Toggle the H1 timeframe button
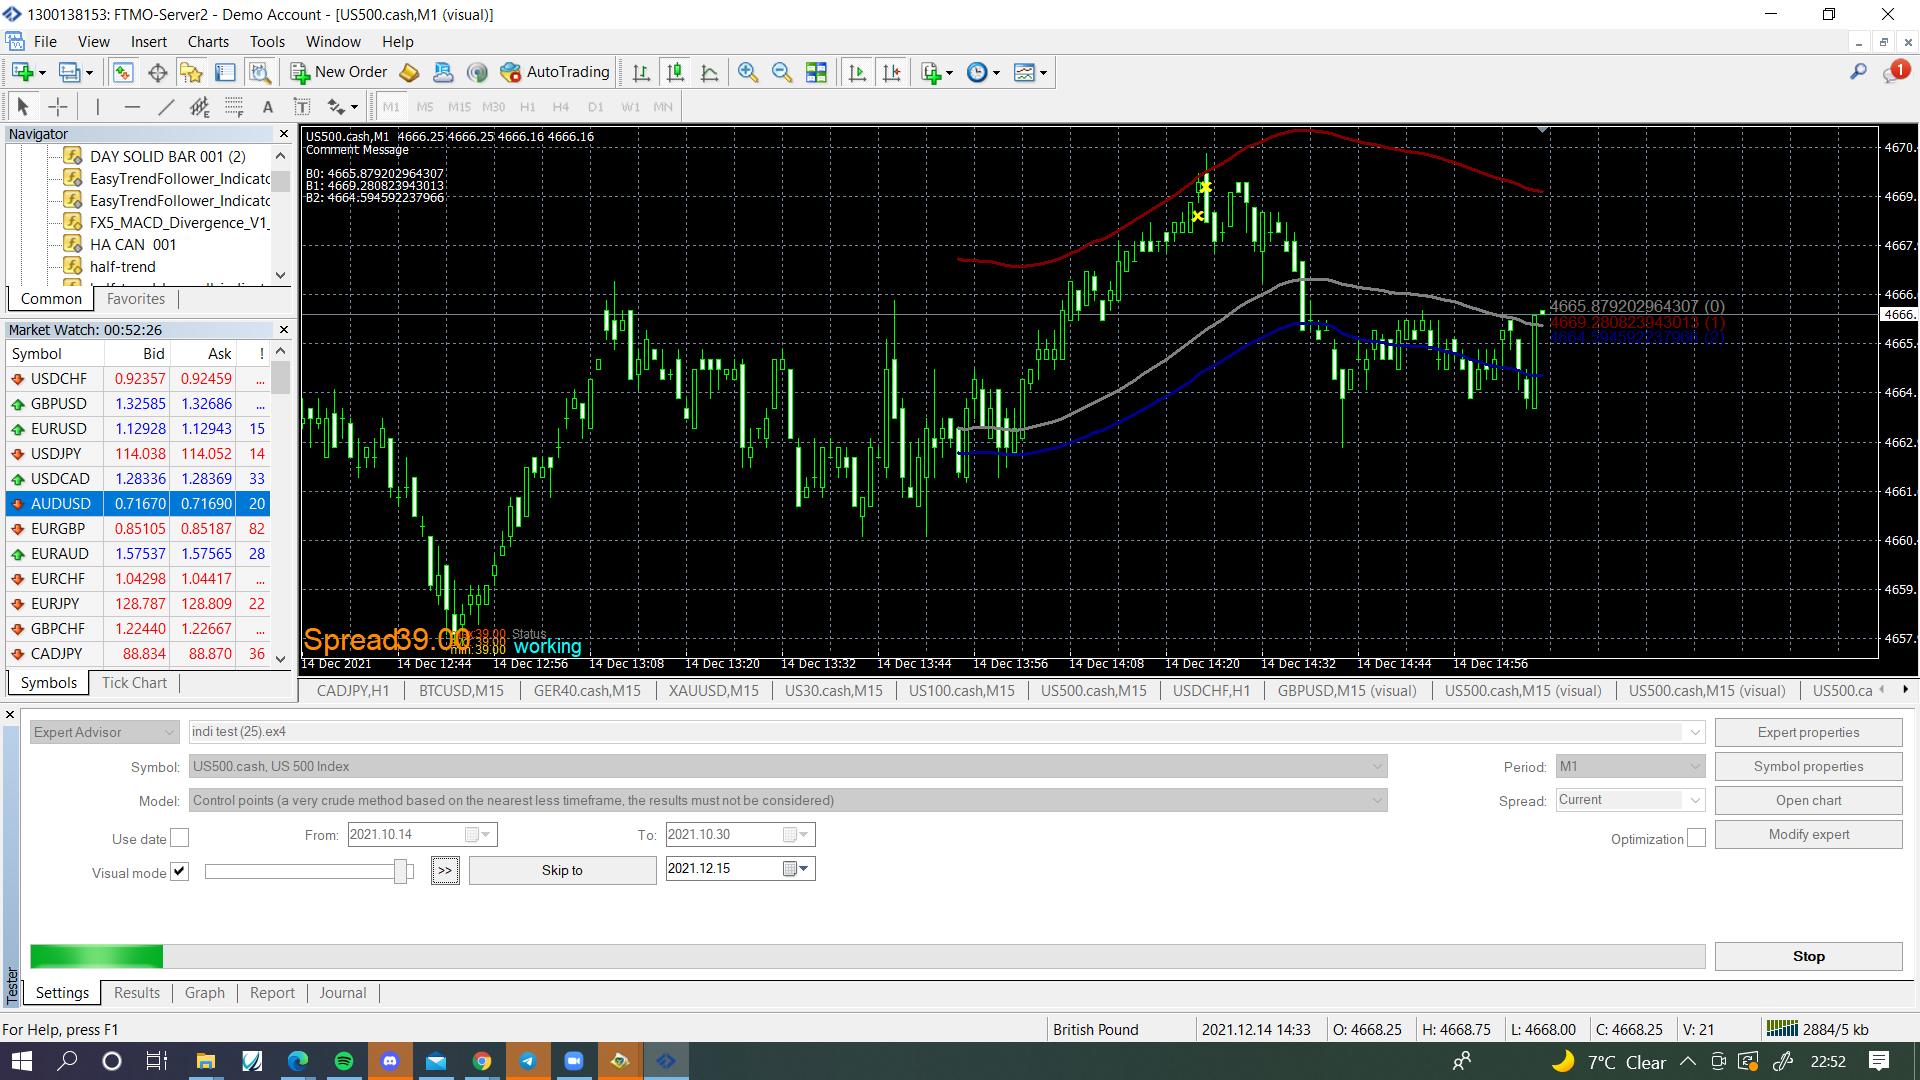This screenshot has height=1080, width=1920. point(527,107)
